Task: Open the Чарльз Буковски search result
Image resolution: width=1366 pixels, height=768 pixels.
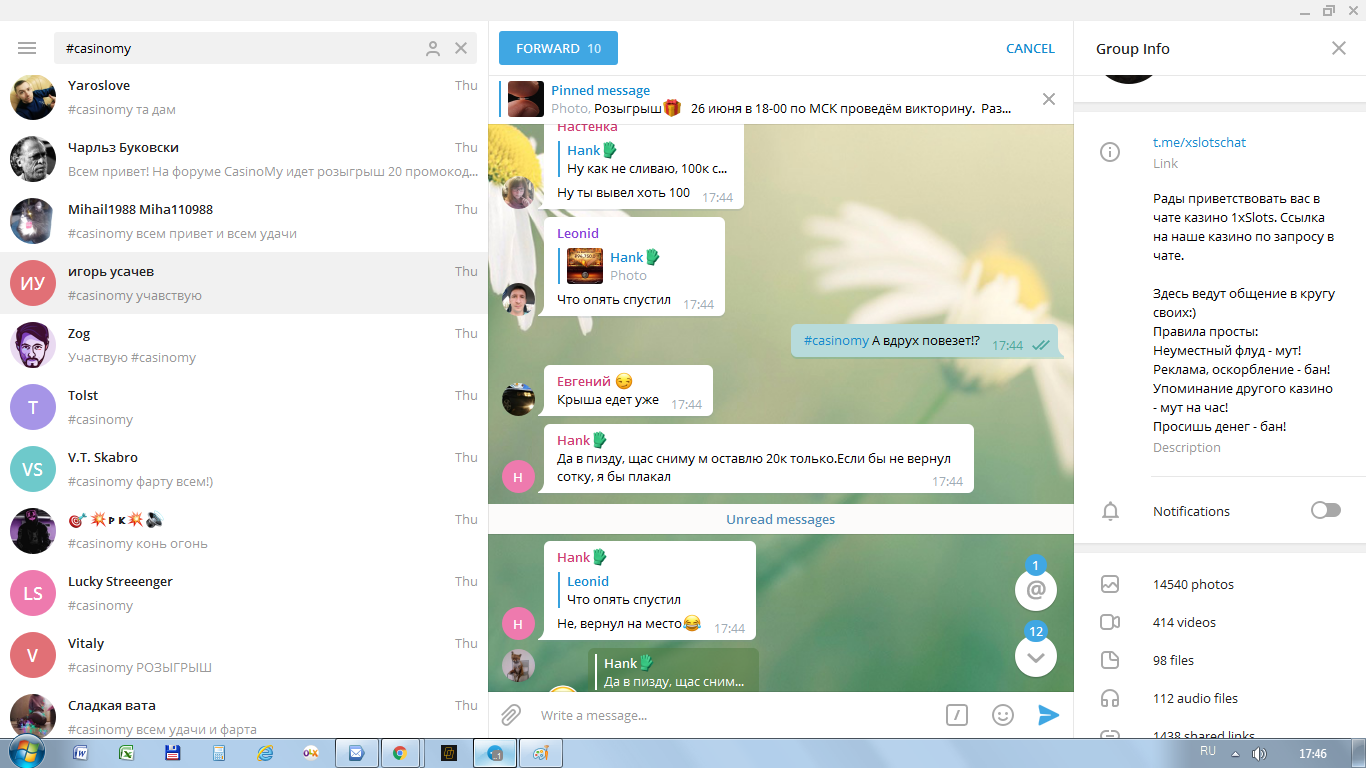Action: click(244, 159)
